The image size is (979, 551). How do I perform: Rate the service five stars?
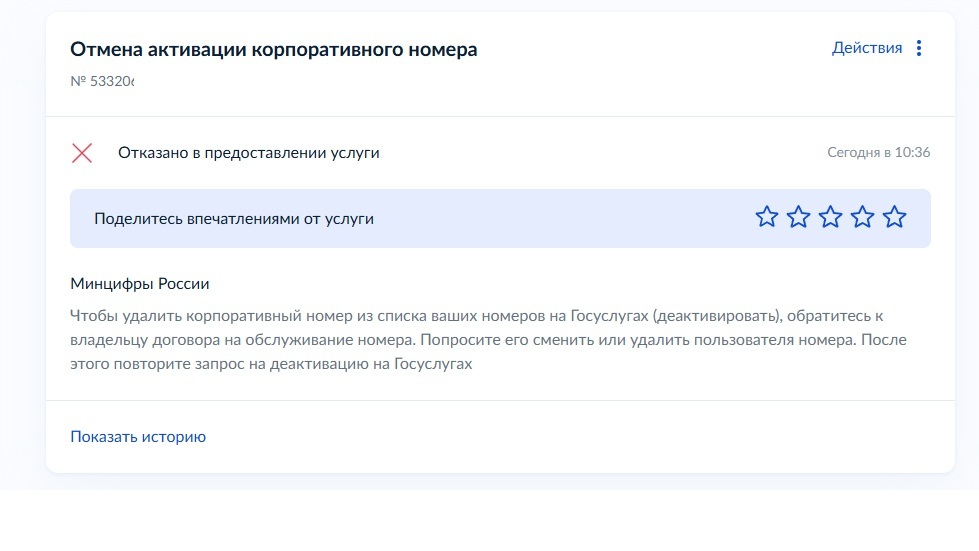894,217
